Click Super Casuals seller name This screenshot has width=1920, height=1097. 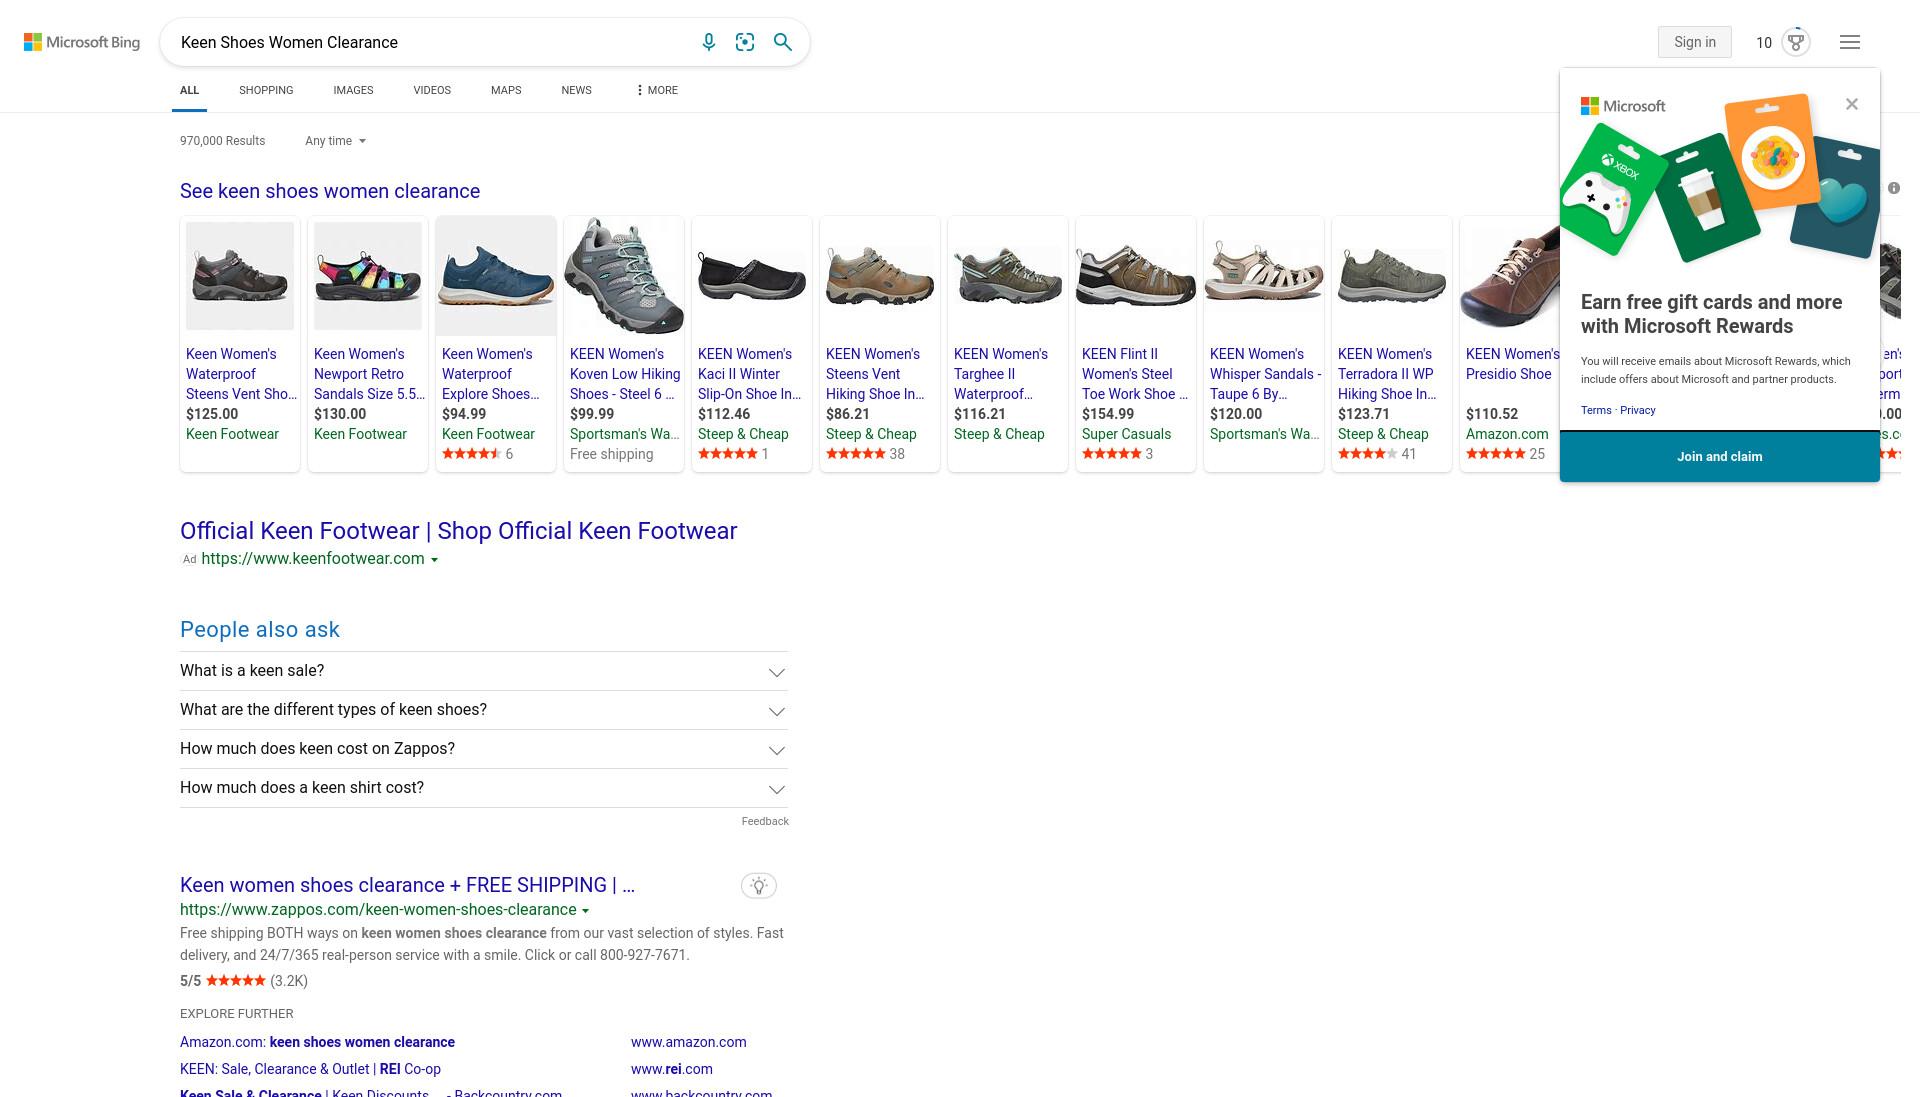pos(1126,434)
